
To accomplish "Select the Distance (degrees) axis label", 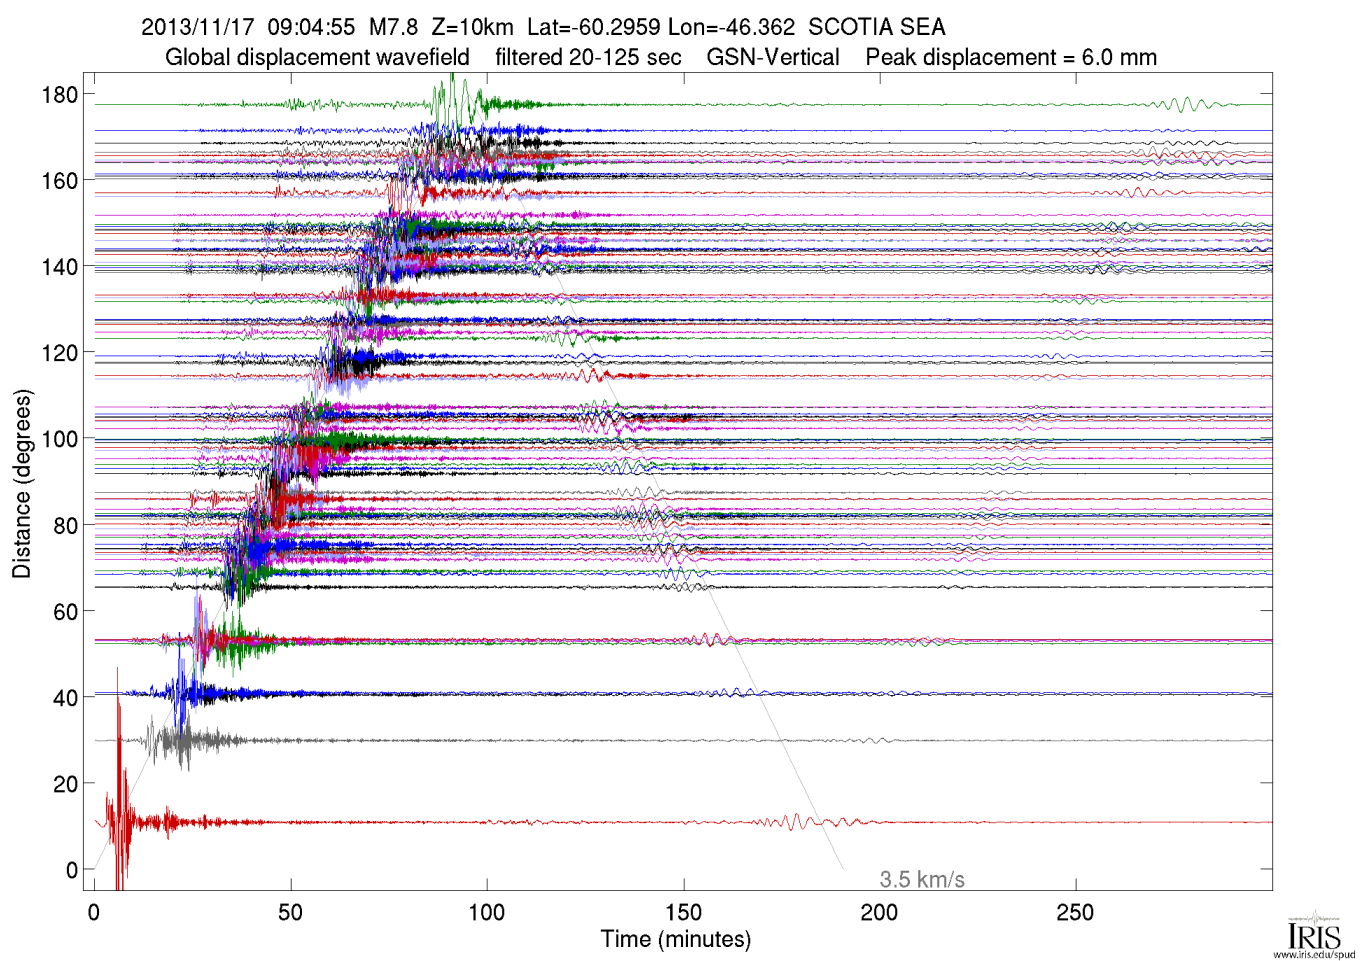I will tap(21, 483).
